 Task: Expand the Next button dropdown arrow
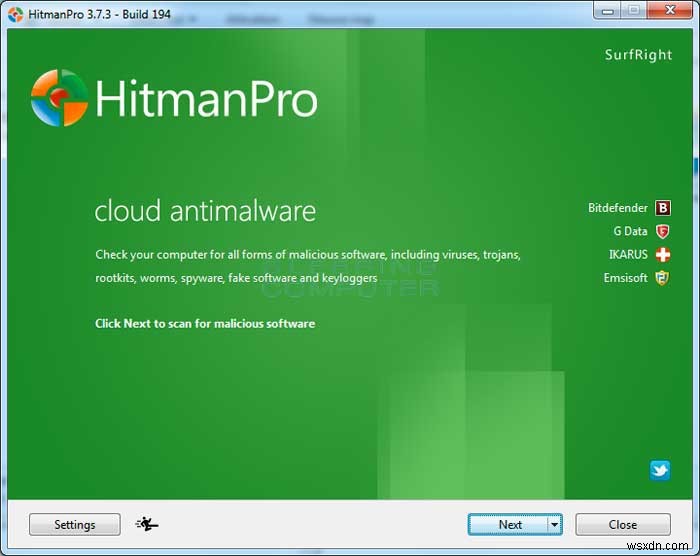554,524
